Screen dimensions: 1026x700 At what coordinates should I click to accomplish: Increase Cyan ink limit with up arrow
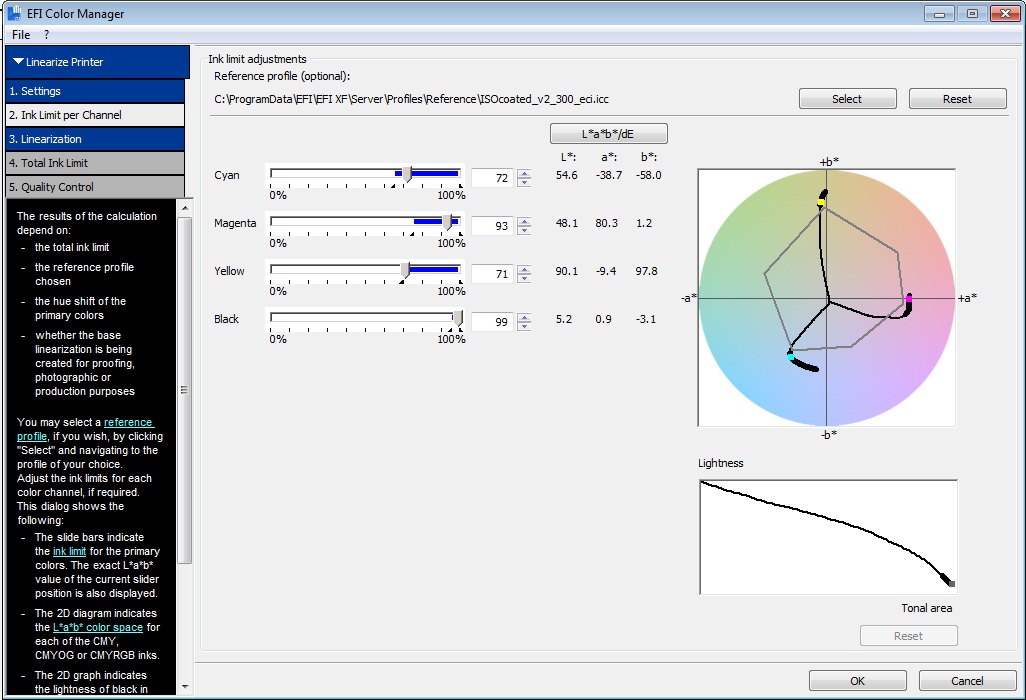(x=524, y=173)
